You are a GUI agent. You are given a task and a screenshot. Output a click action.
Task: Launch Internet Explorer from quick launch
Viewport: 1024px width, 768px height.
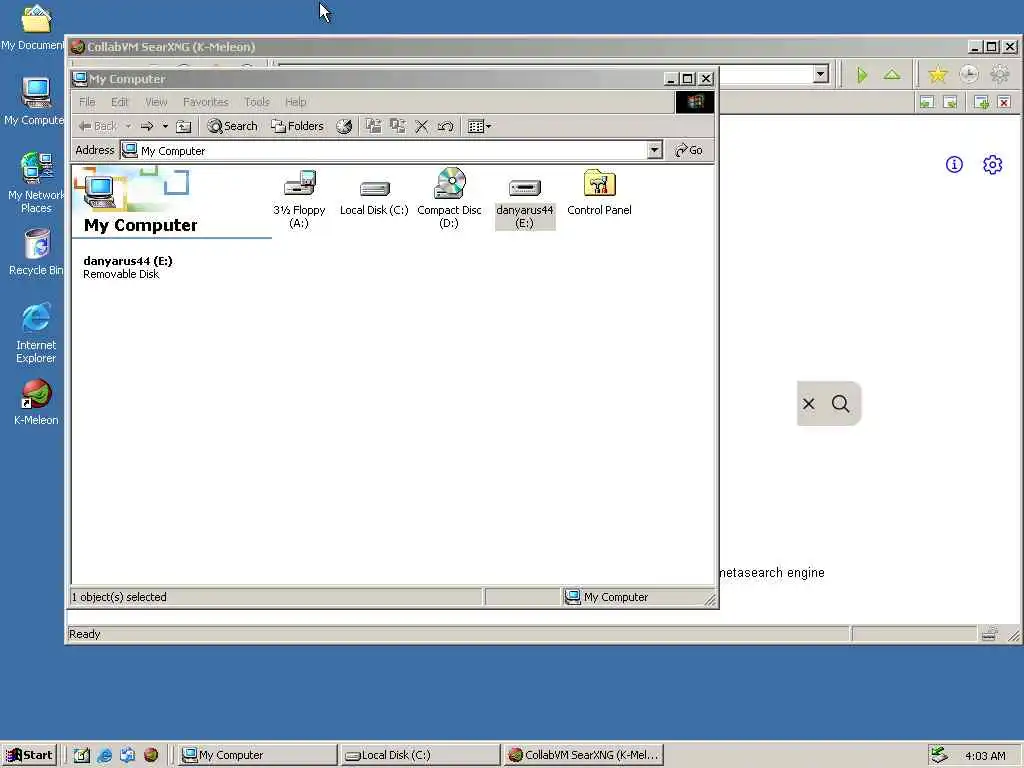click(104, 755)
